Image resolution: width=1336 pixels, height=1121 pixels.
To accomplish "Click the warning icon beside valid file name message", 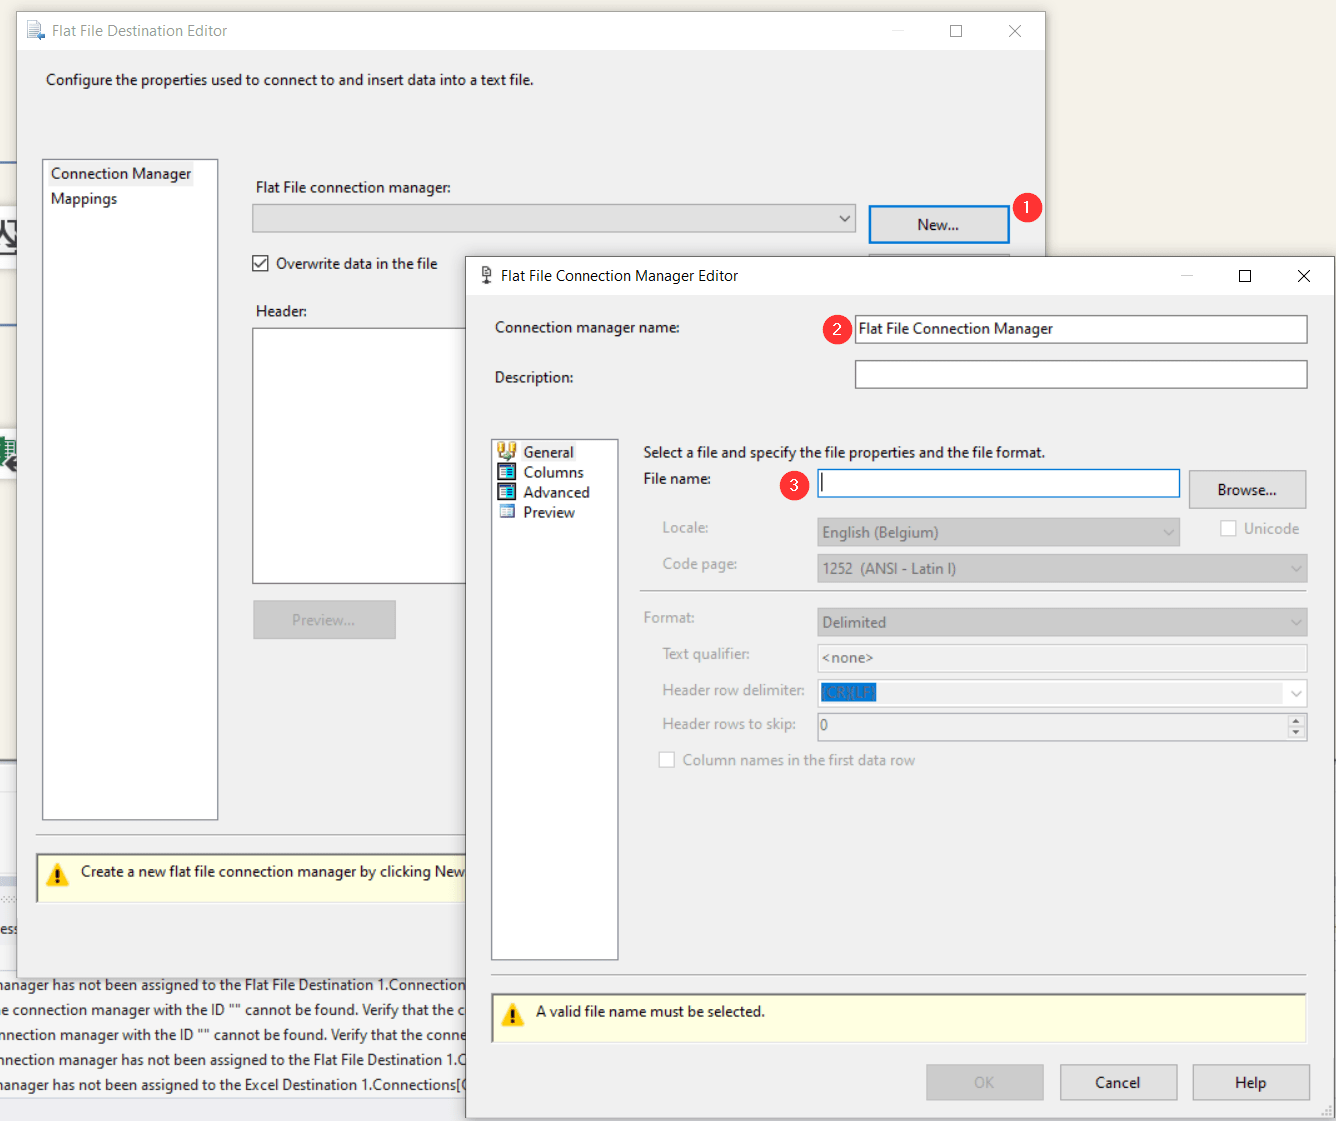I will coord(513,1015).
